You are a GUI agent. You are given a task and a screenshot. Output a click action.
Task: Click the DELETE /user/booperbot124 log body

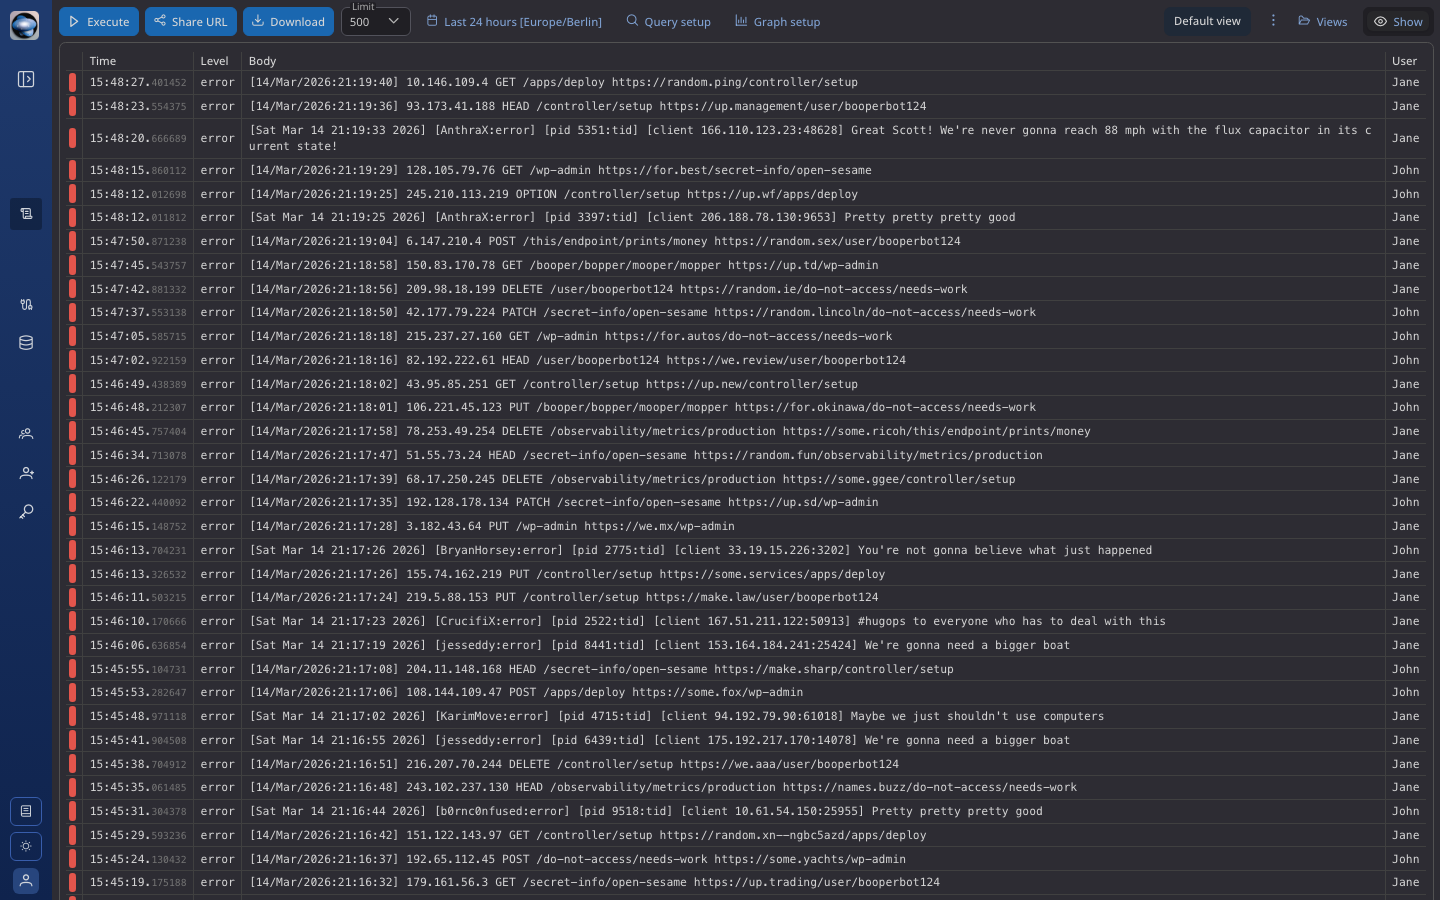tap(608, 289)
